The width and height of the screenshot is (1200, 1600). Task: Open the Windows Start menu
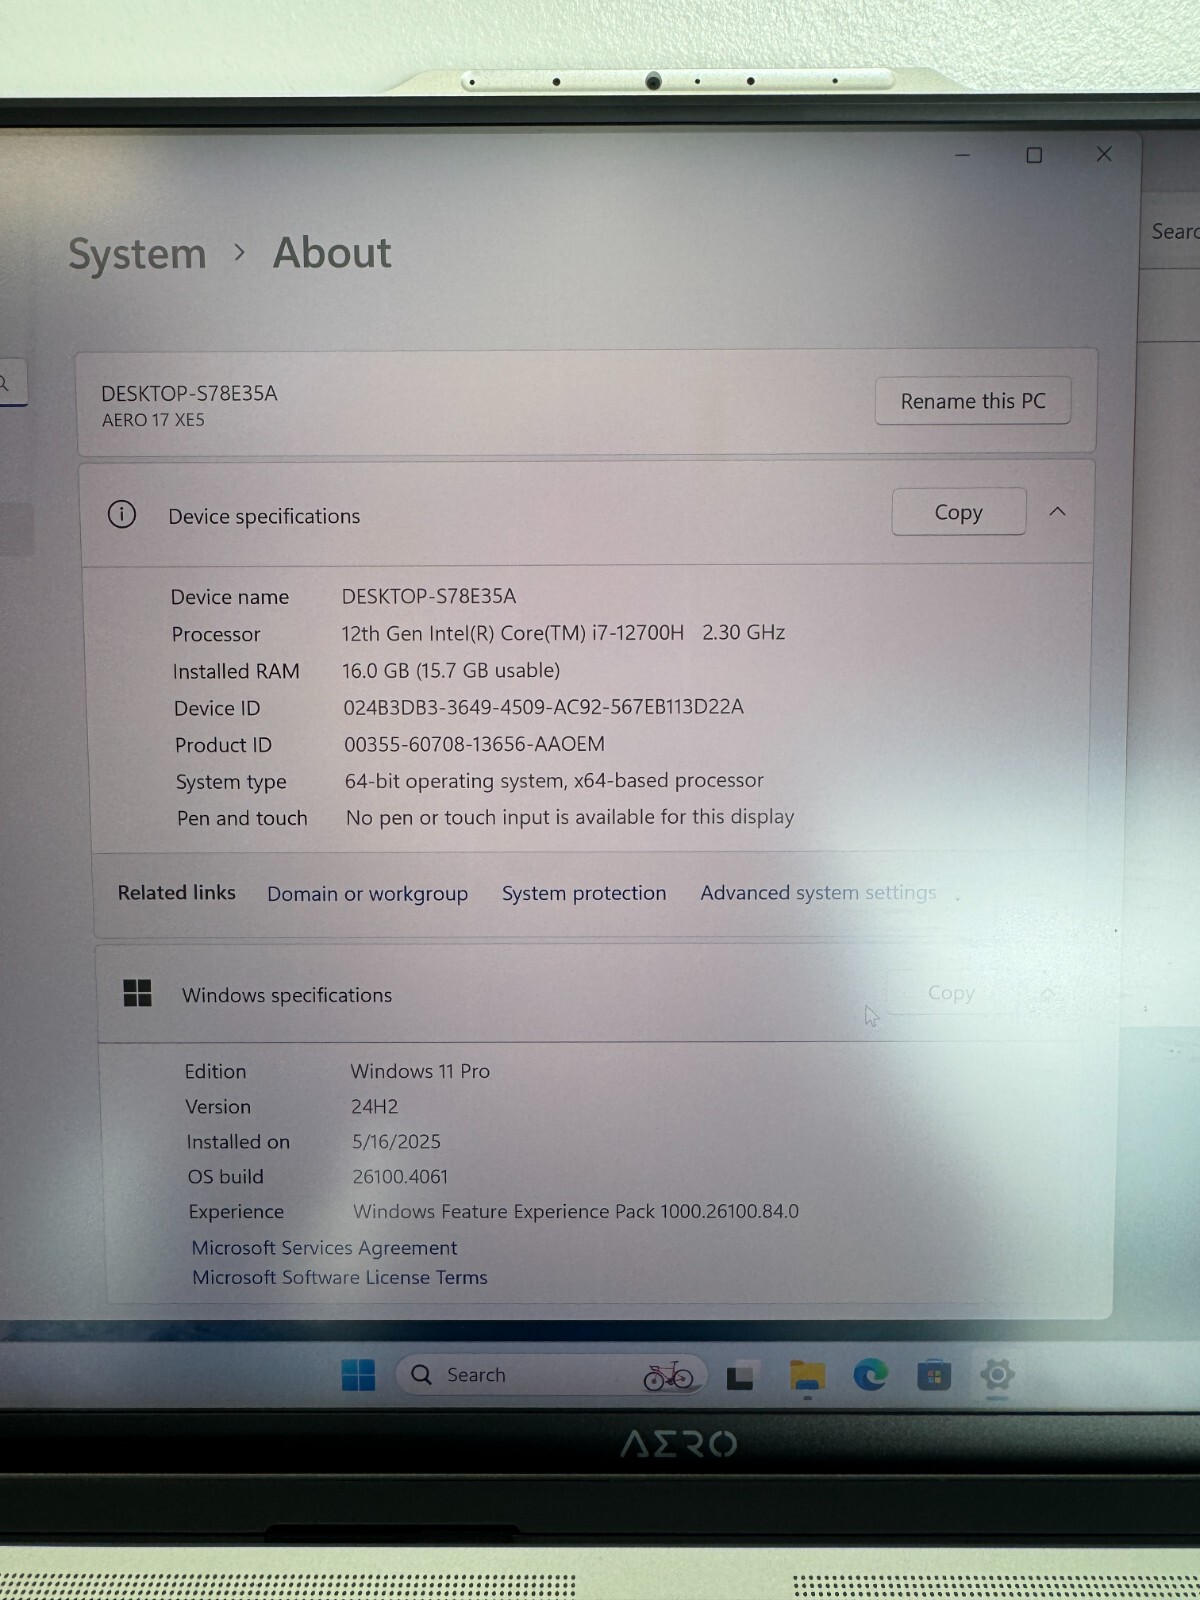click(x=358, y=1375)
